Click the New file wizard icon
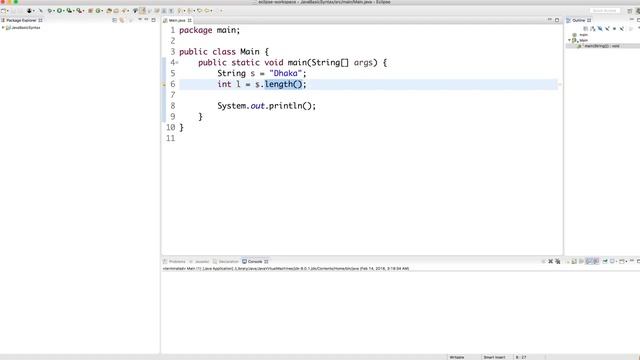 [3, 11]
